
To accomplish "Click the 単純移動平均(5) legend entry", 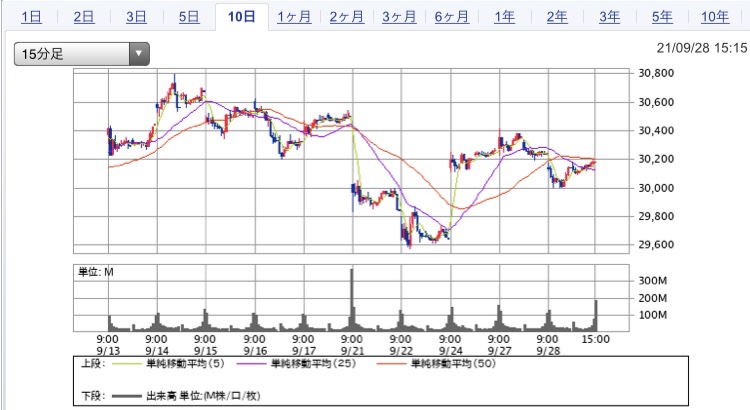I will point(185,364).
